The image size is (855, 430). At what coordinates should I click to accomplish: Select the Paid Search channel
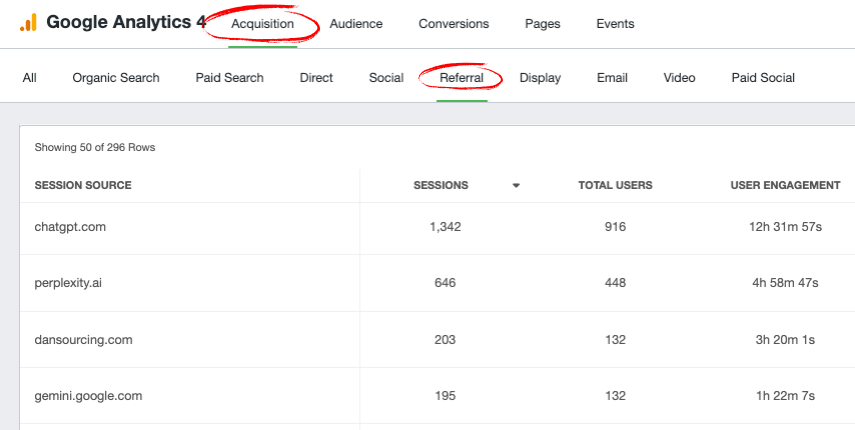[x=230, y=78]
